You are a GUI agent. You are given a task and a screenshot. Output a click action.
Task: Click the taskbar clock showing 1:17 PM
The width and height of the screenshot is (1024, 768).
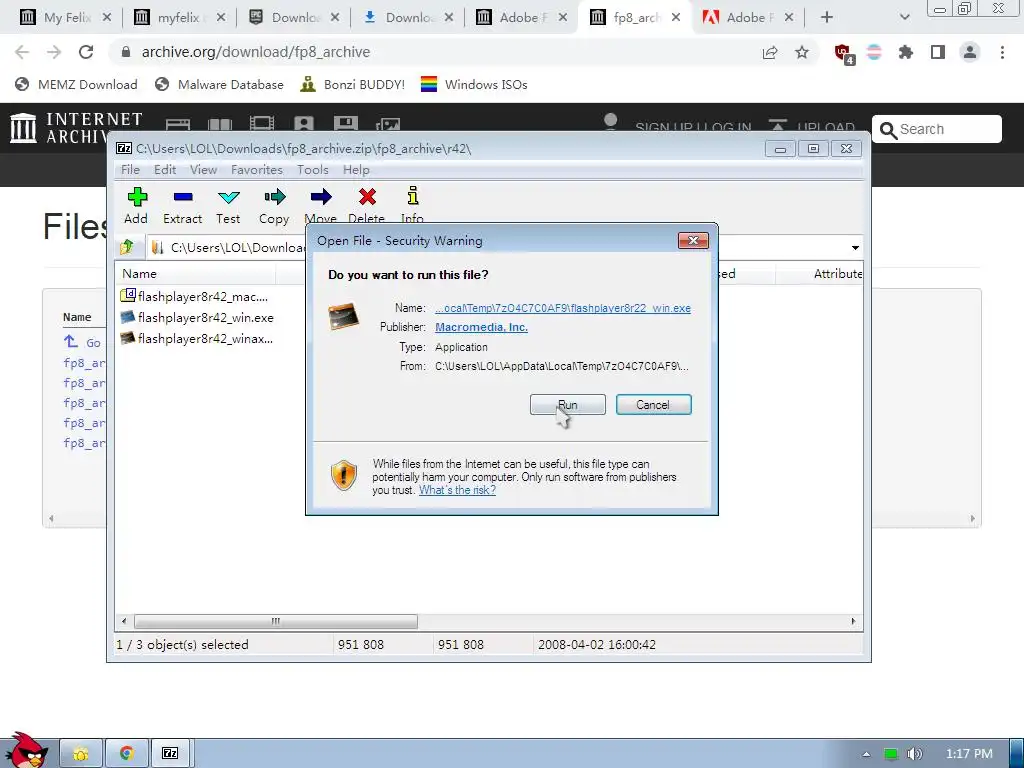969,754
